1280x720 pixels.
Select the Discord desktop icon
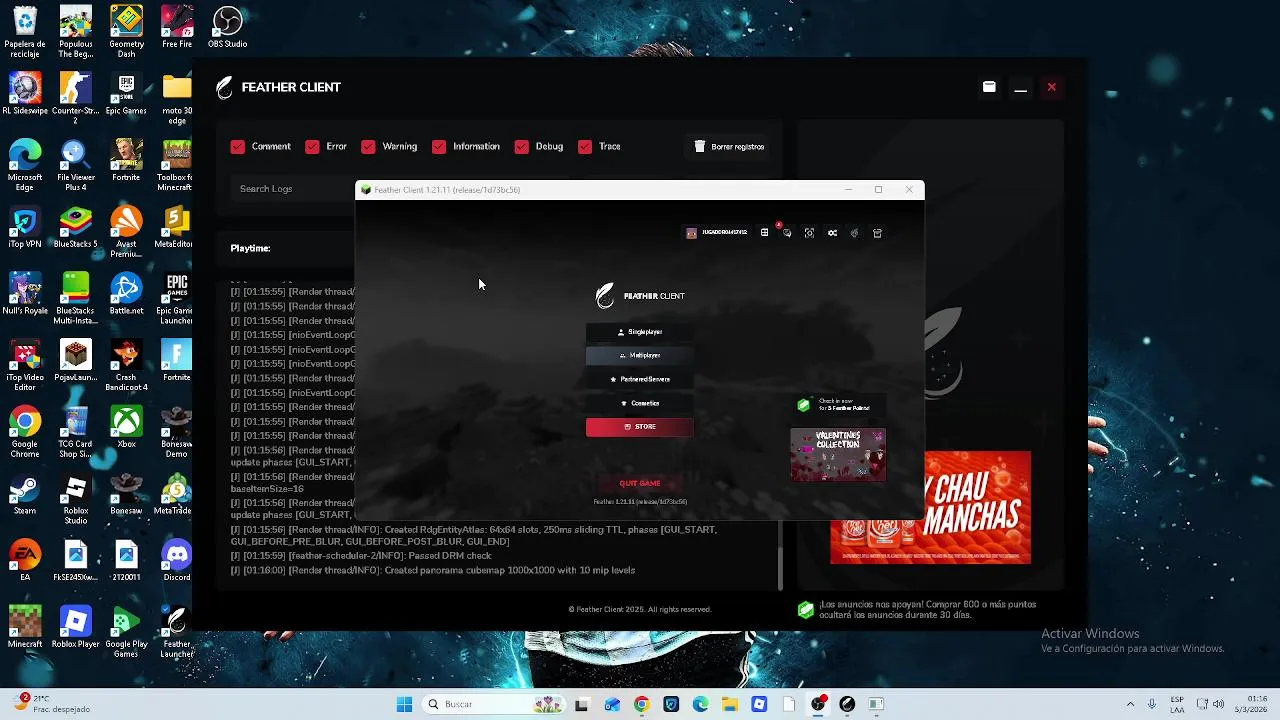coord(177,561)
